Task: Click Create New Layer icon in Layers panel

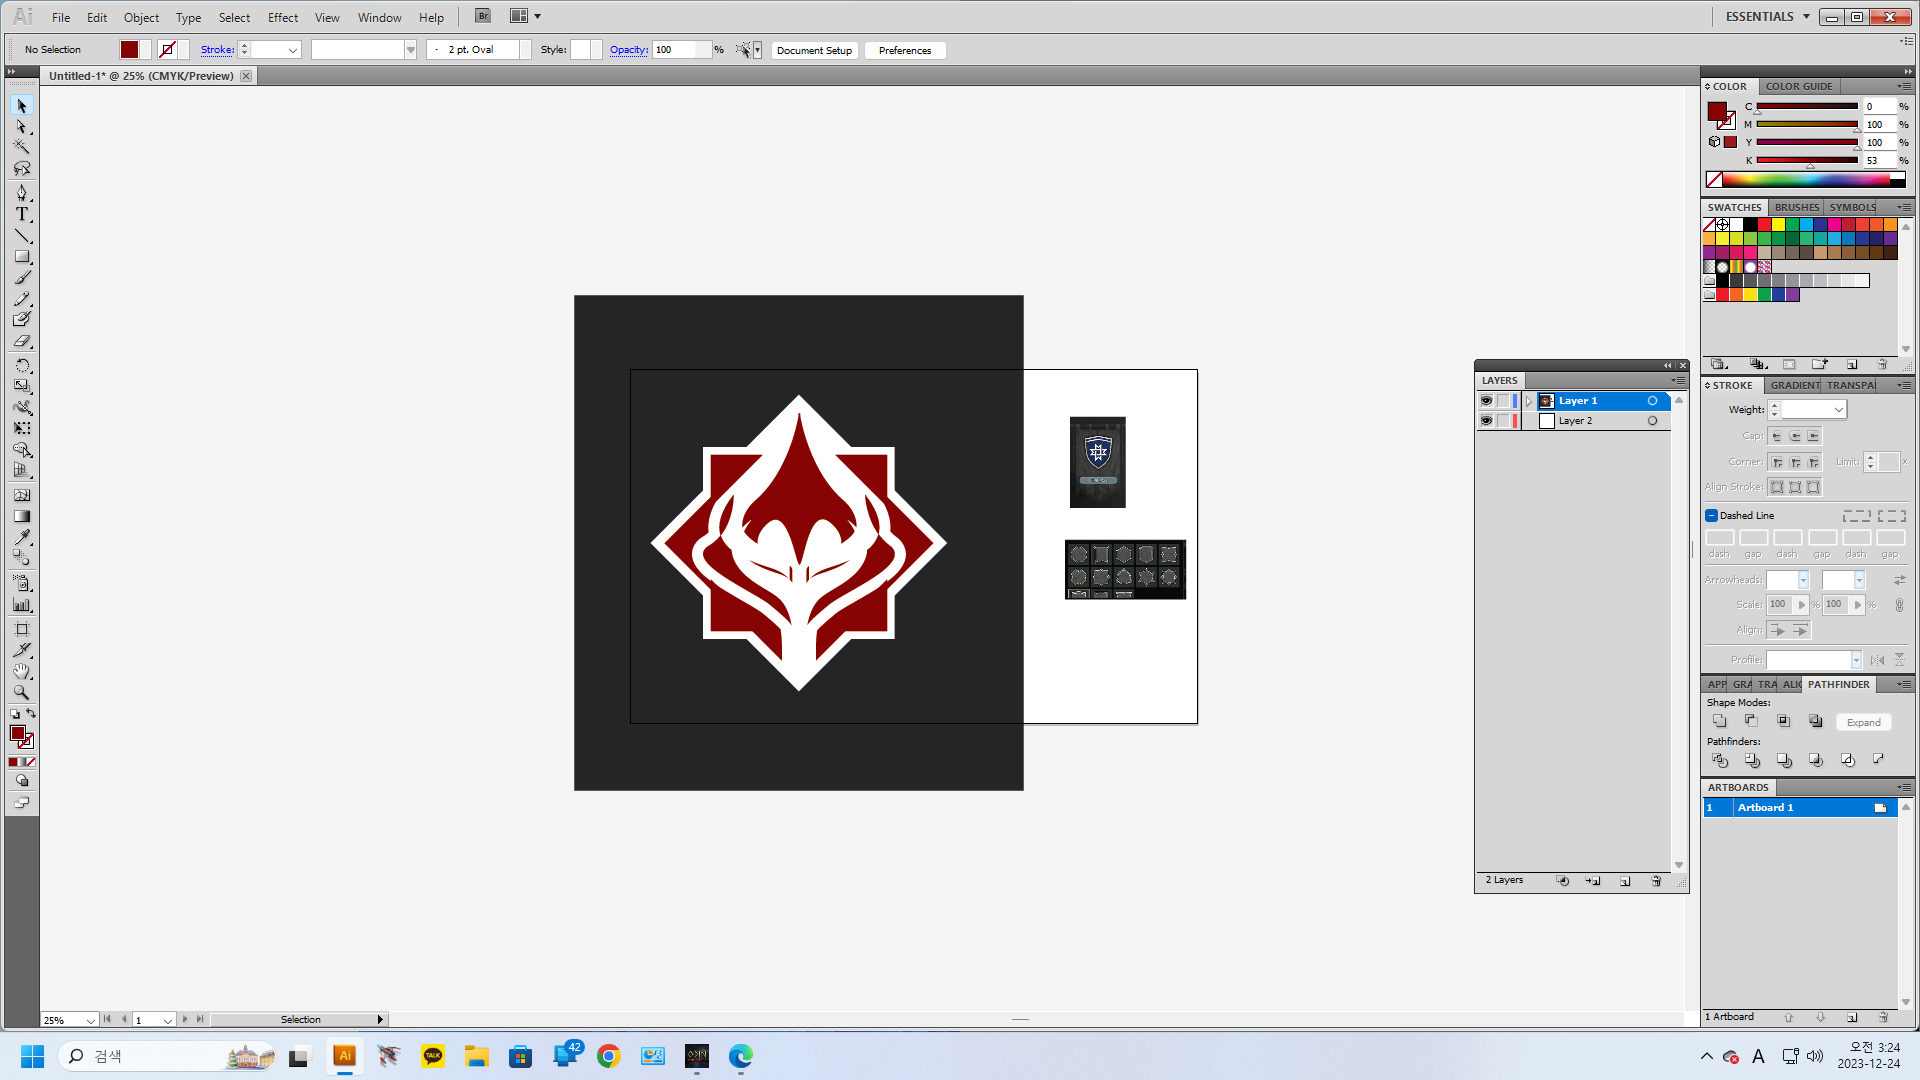Action: click(x=1625, y=881)
